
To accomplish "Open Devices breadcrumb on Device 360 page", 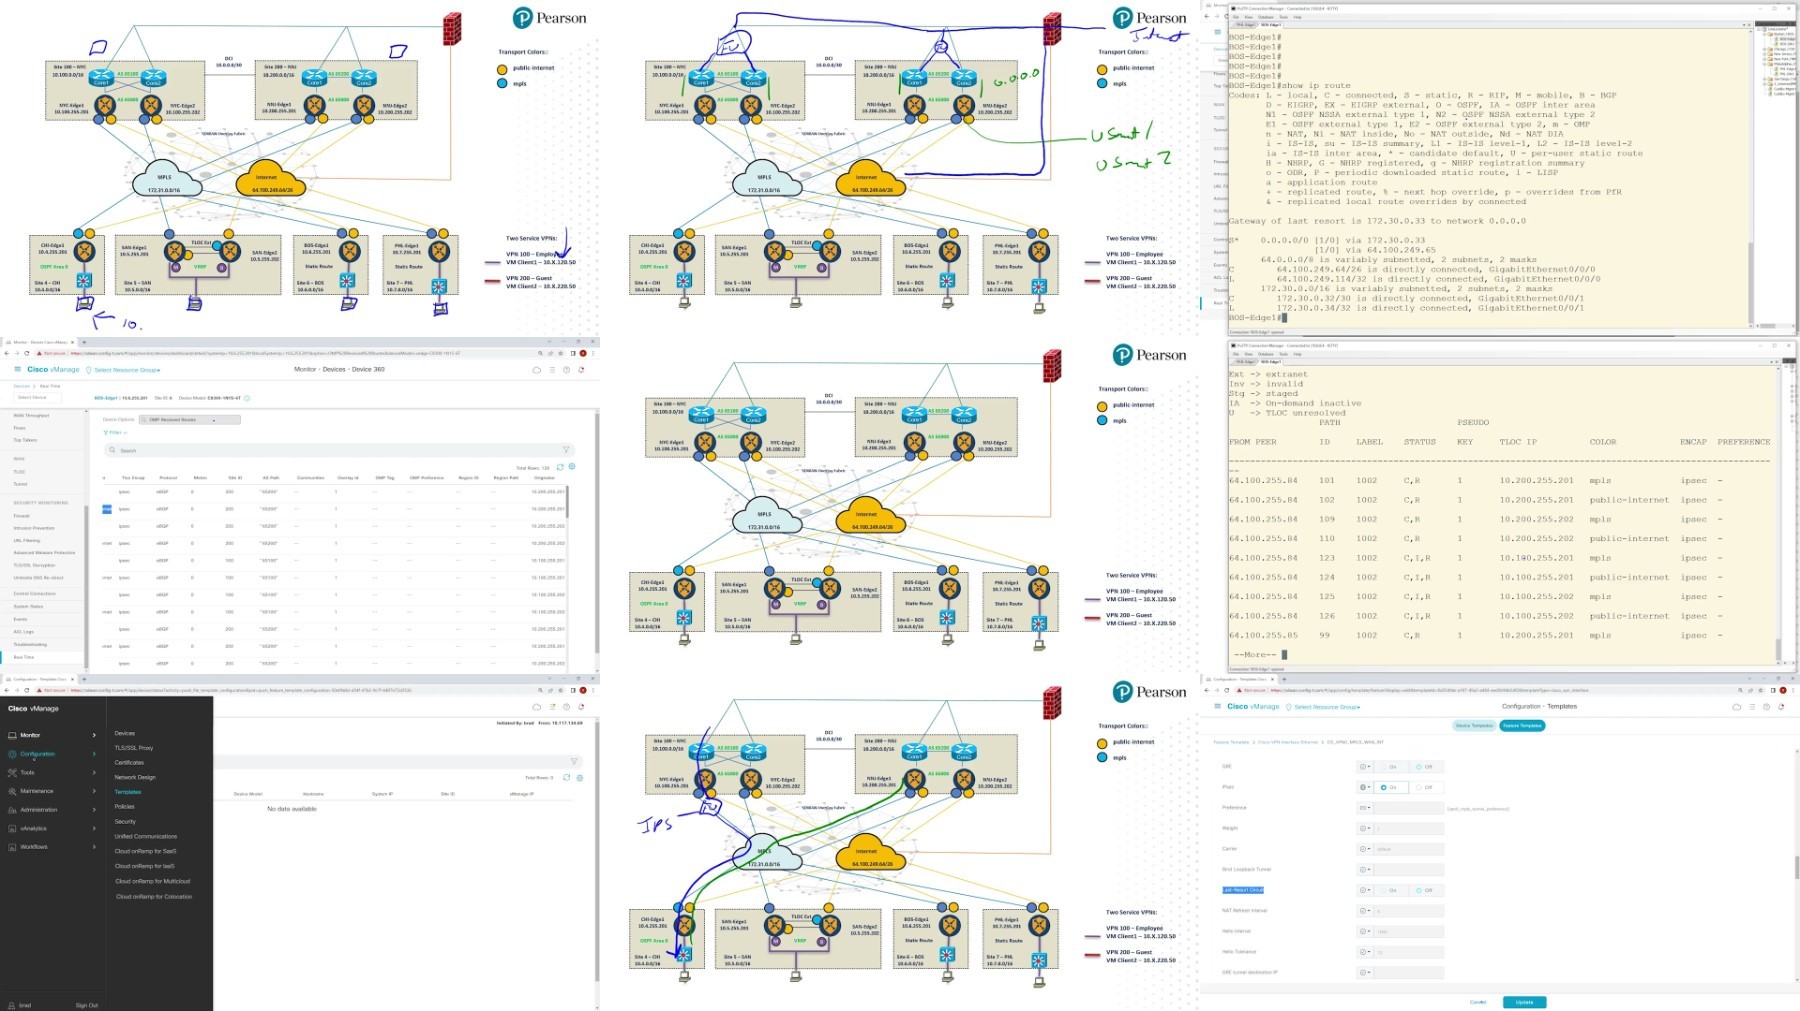I will [21, 386].
